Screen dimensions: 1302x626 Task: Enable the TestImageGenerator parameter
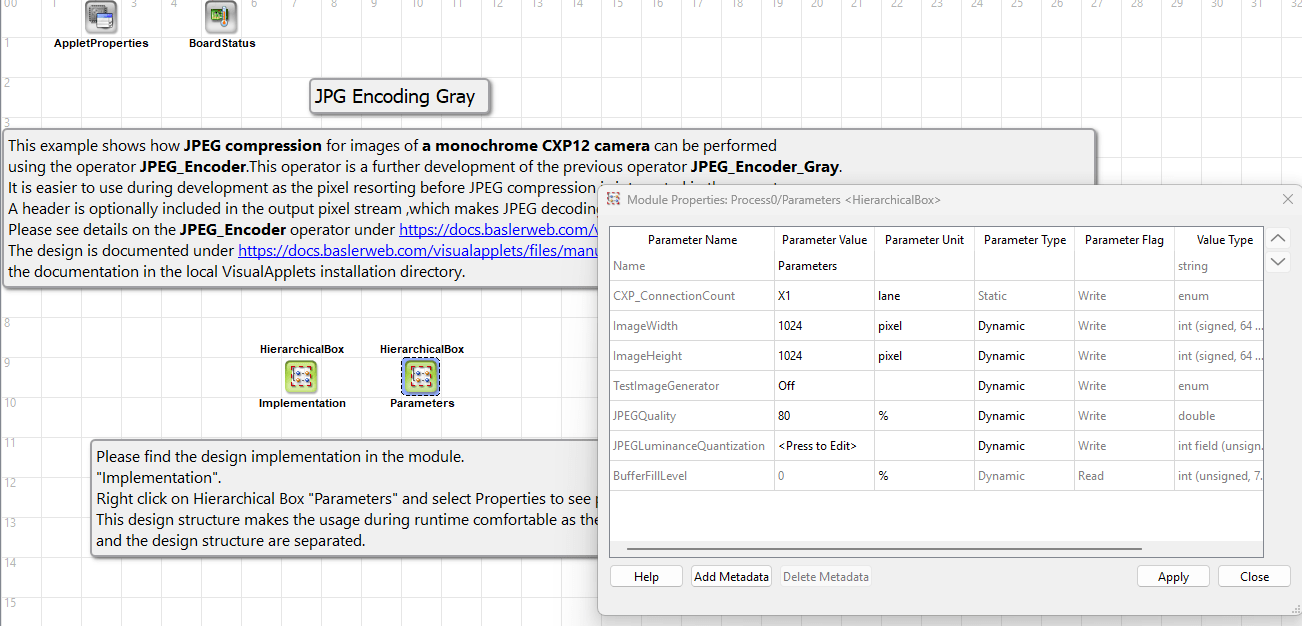pyautogui.click(x=823, y=385)
